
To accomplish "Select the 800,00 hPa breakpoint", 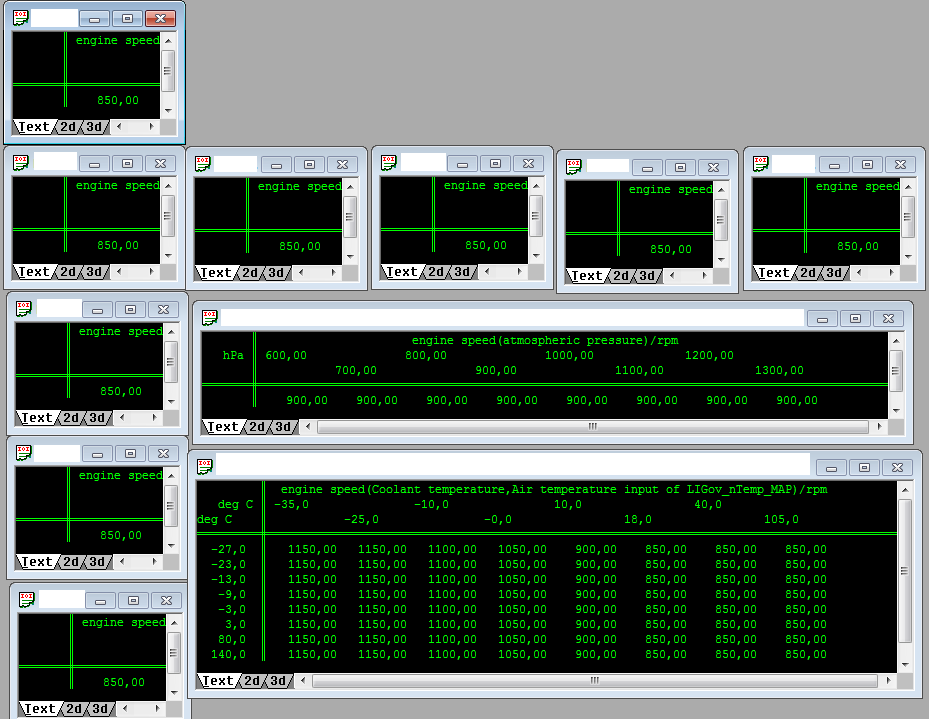I will [x=426, y=355].
